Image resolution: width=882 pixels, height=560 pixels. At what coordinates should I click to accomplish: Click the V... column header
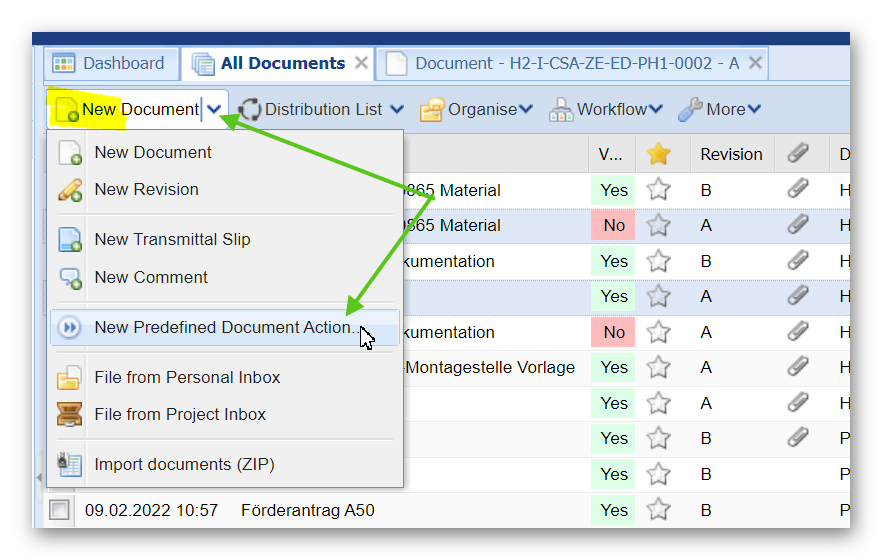tap(610, 154)
